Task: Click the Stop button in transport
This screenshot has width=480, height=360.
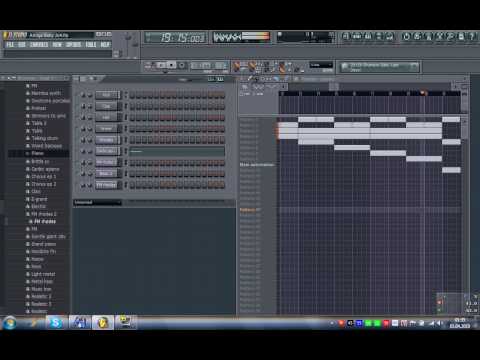Action: (171, 65)
